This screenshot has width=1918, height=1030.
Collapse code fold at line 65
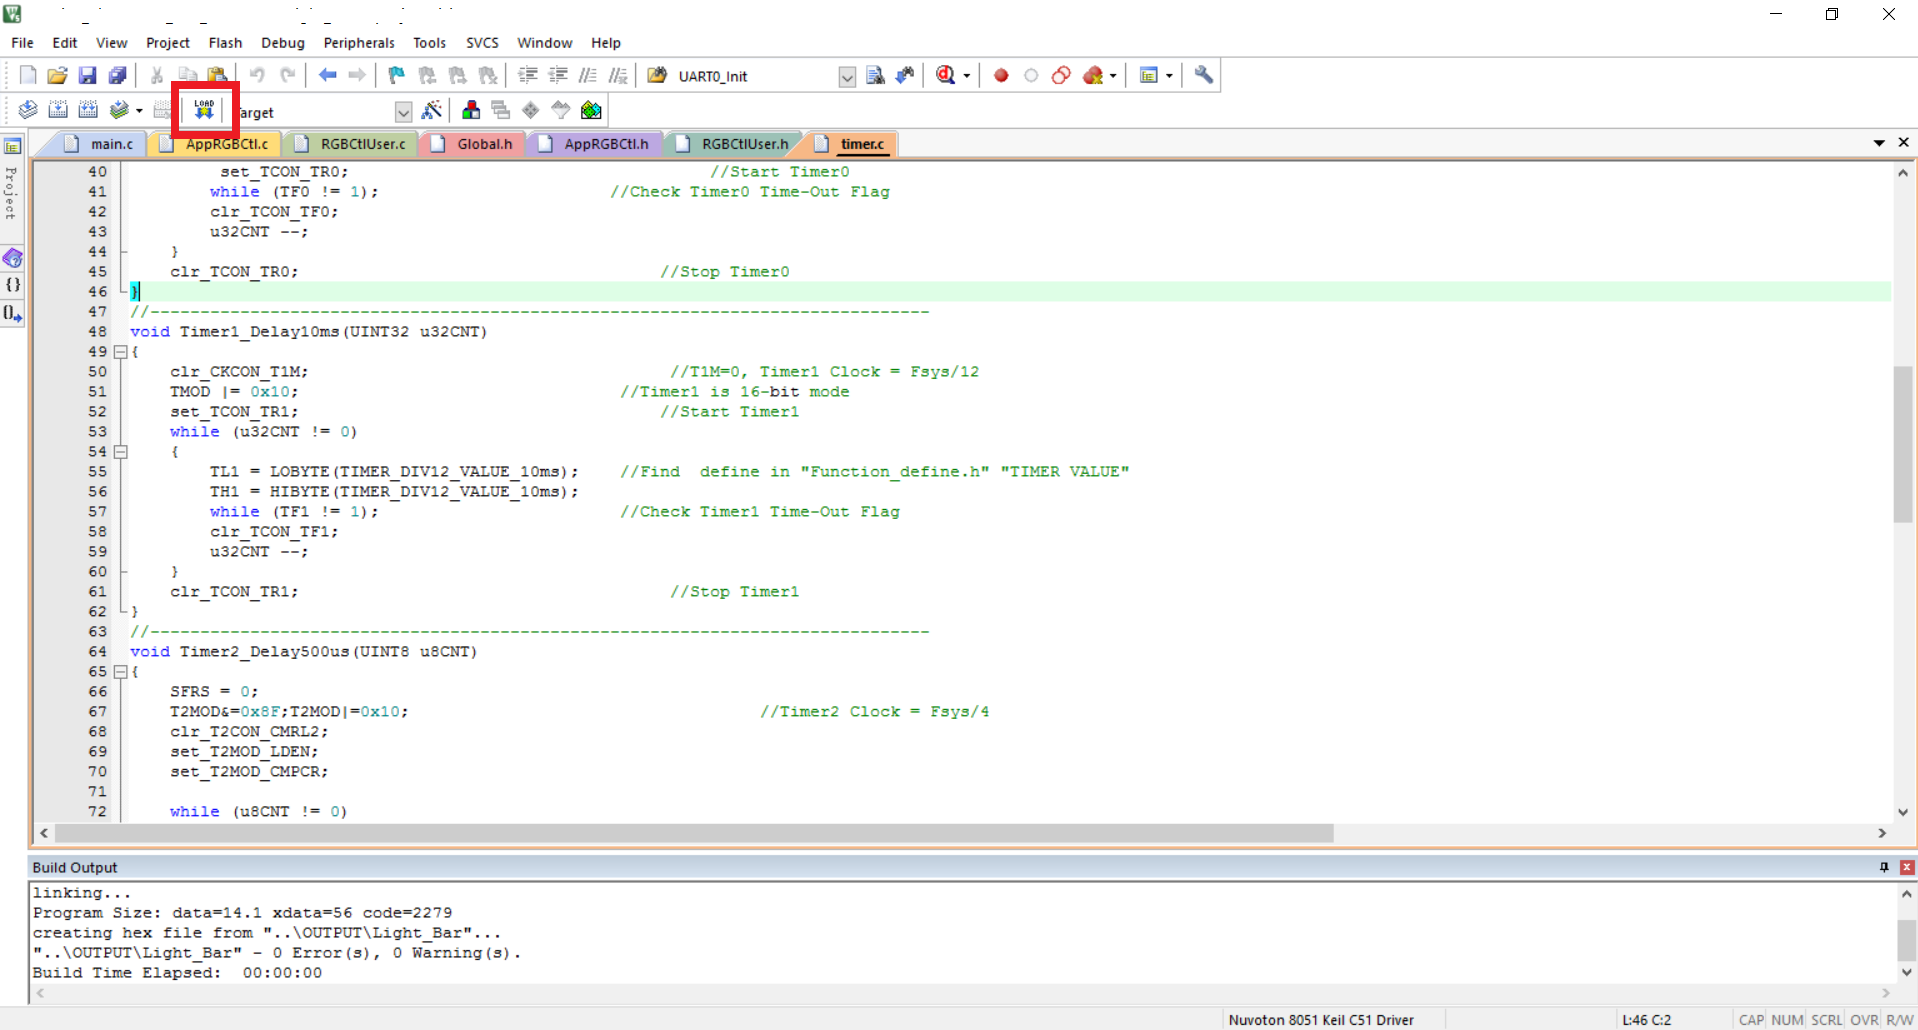tap(120, 672)
